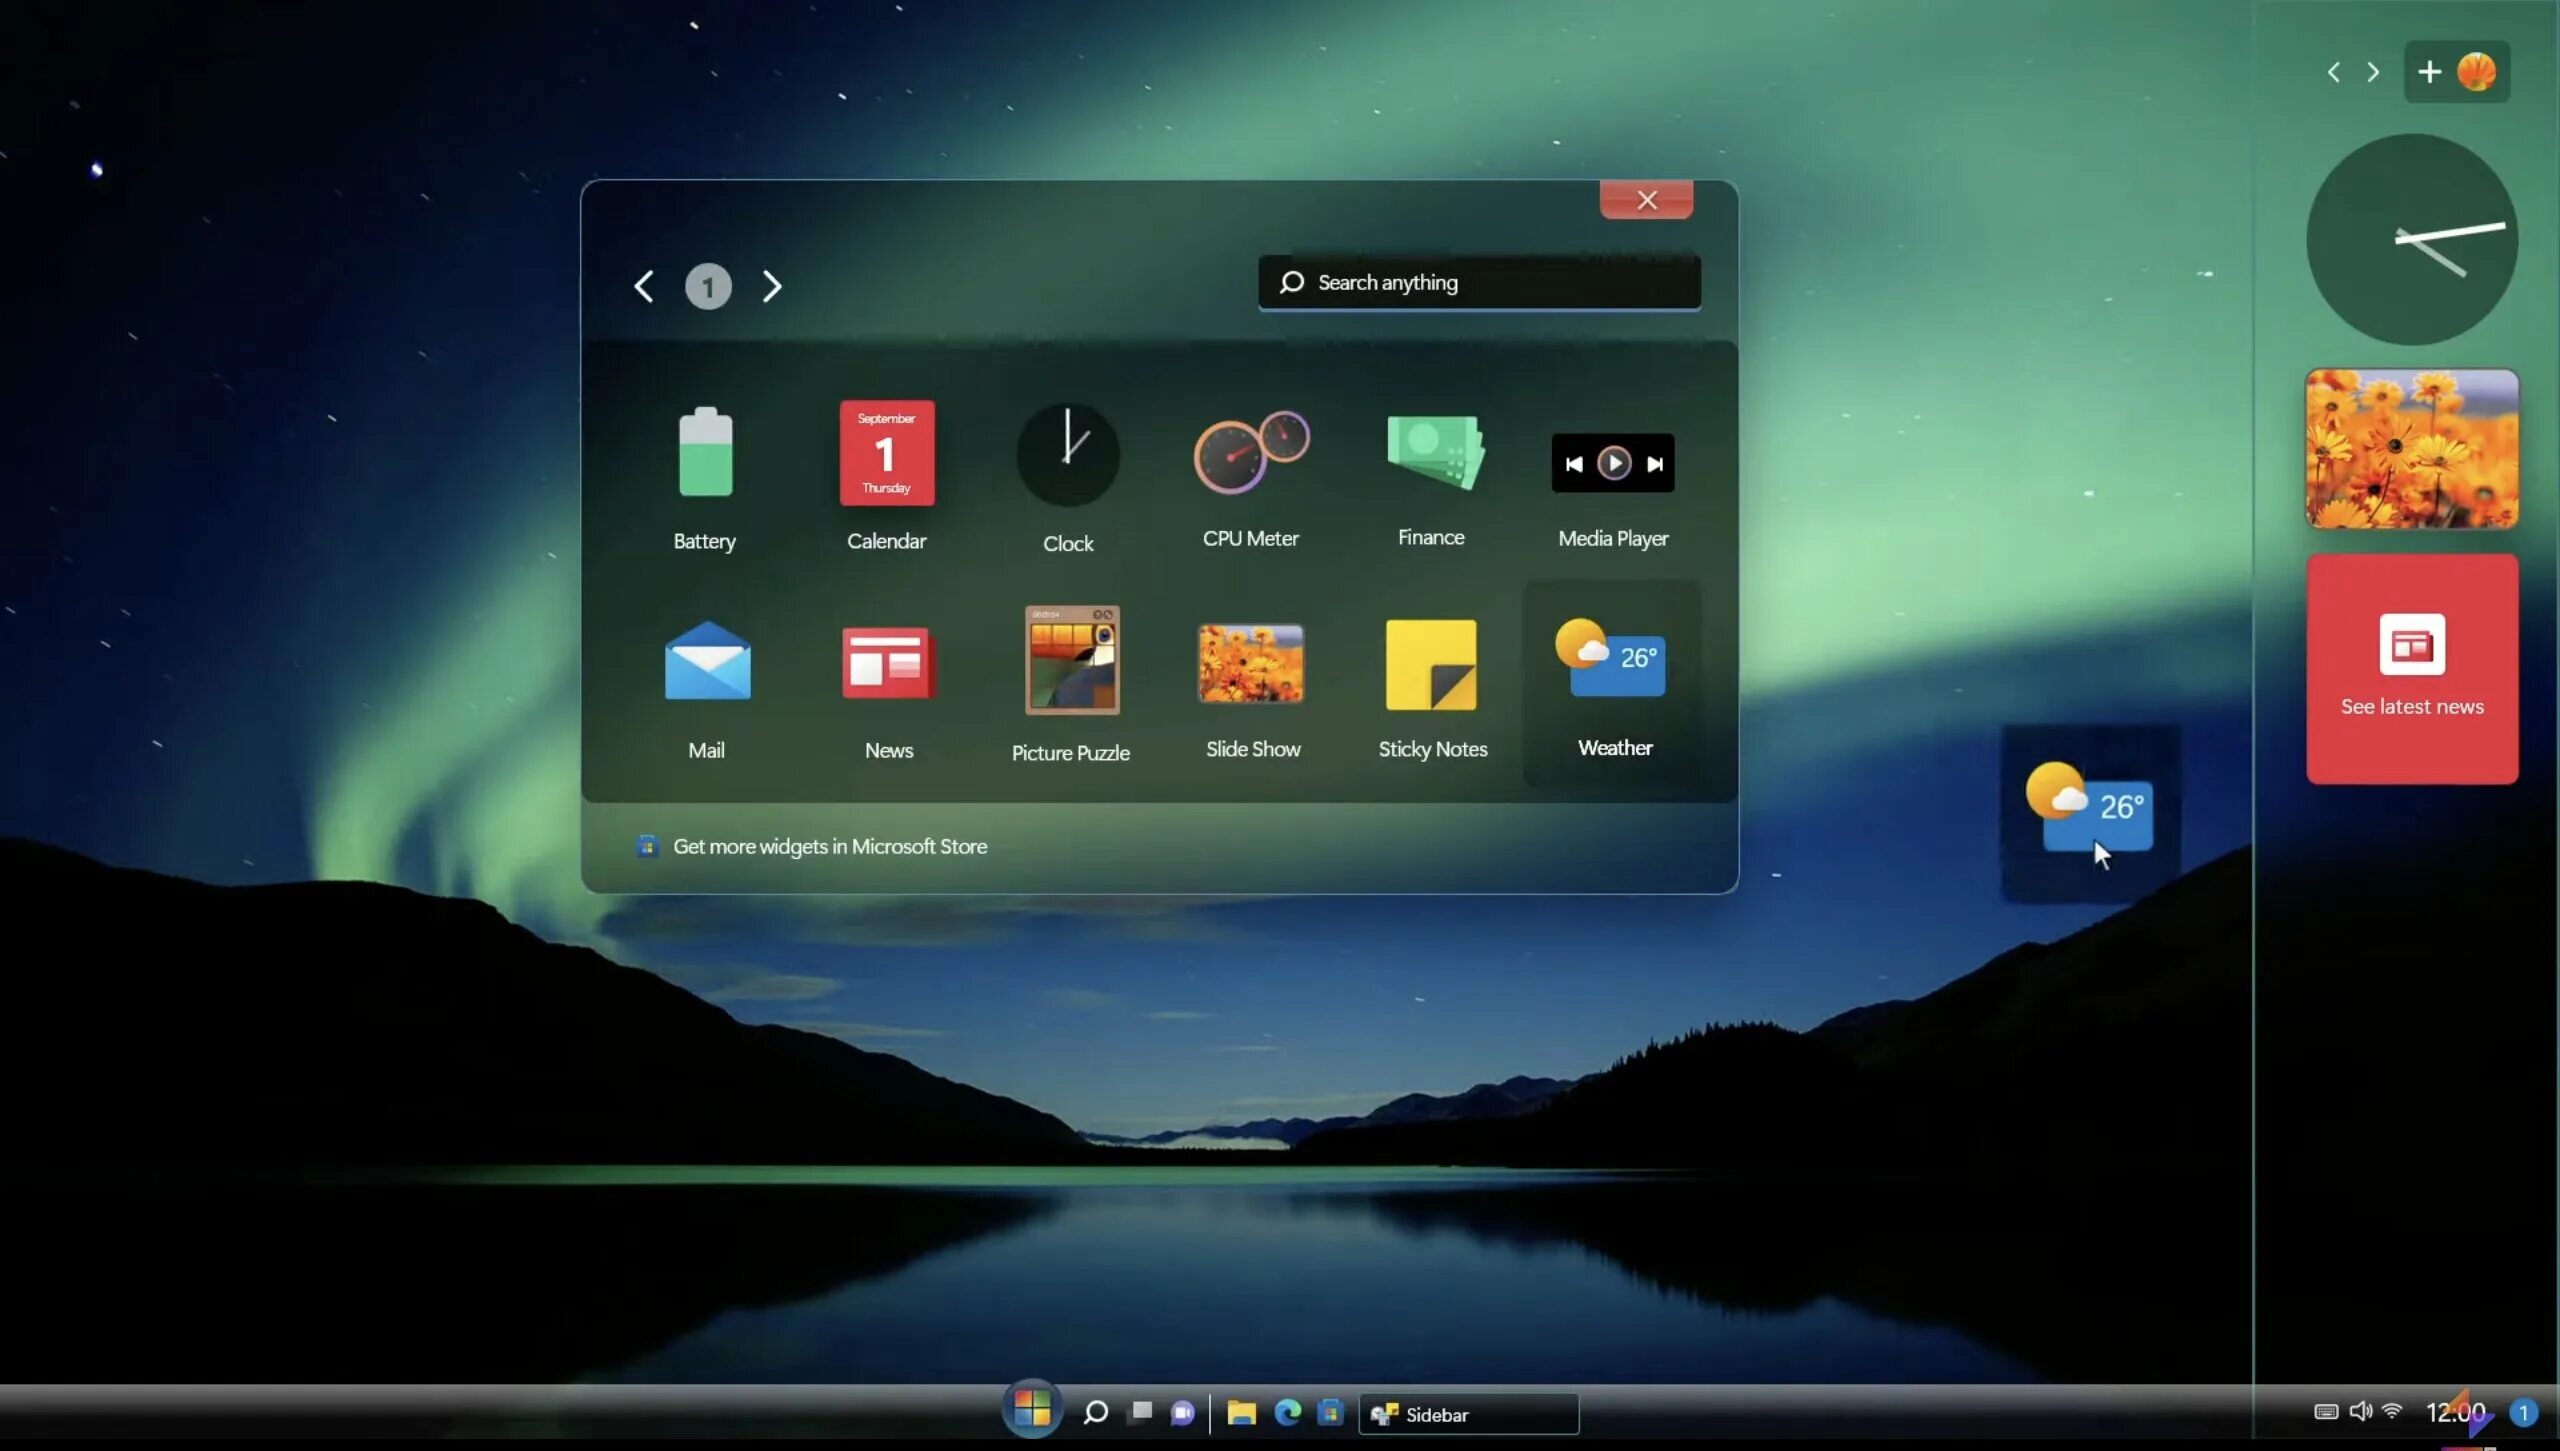Click the Sidebar taskbar item
Viewport: 2560px width, 1451px height.
pyautogui.click(x=1468, y=1413)
